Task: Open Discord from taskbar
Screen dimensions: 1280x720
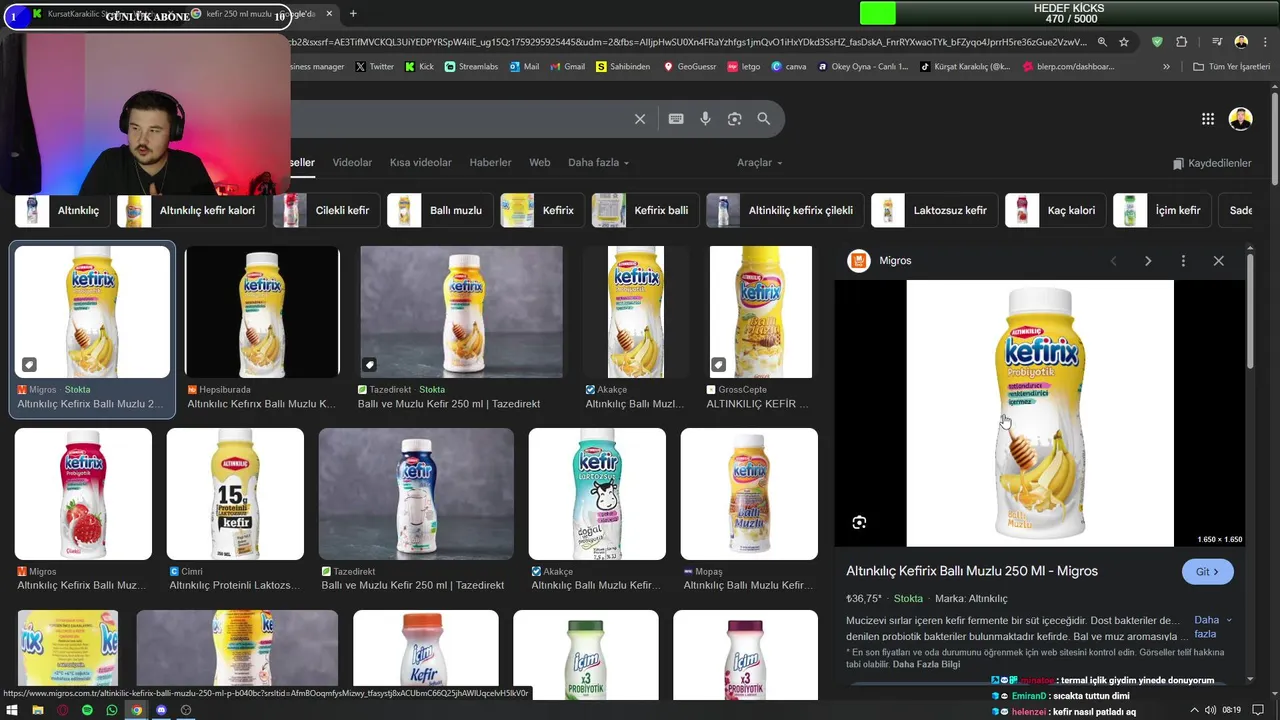Action: pos(161,710)
